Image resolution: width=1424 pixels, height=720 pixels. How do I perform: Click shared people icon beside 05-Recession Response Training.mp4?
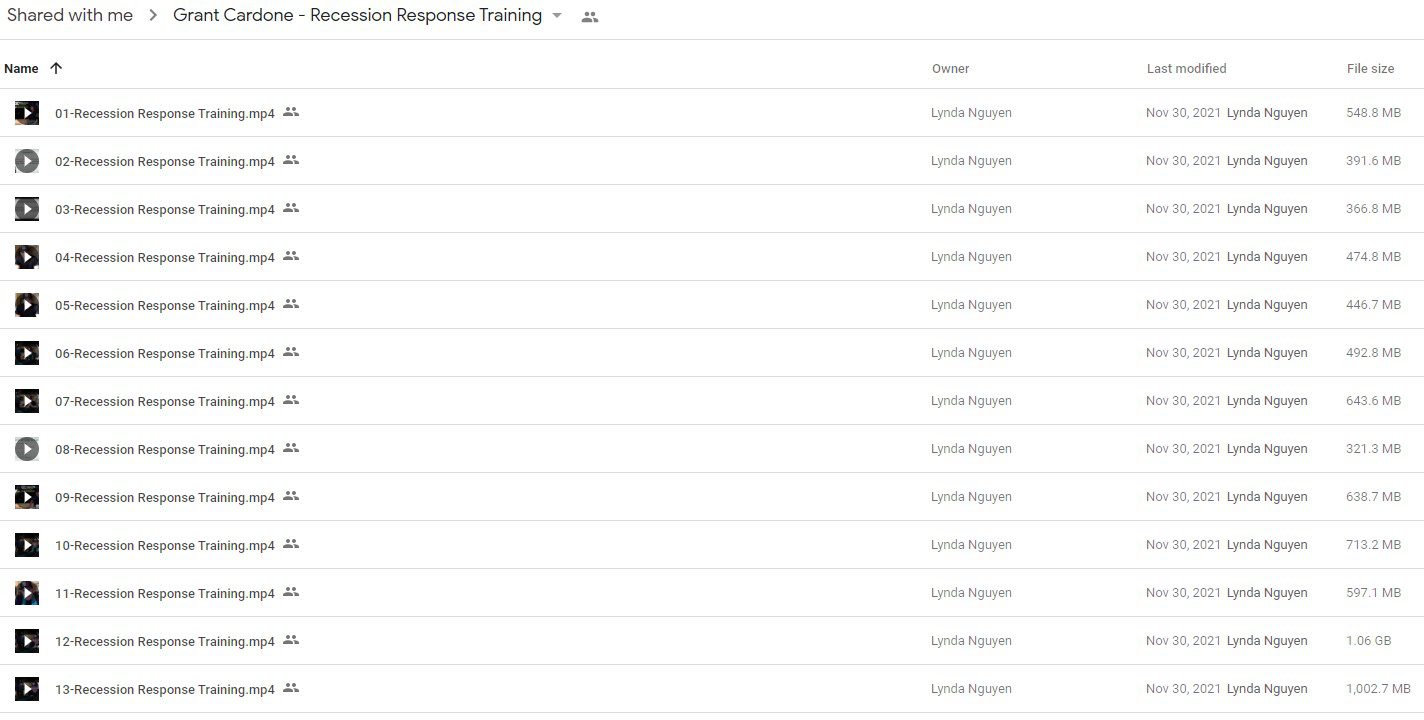pos(291,304)
